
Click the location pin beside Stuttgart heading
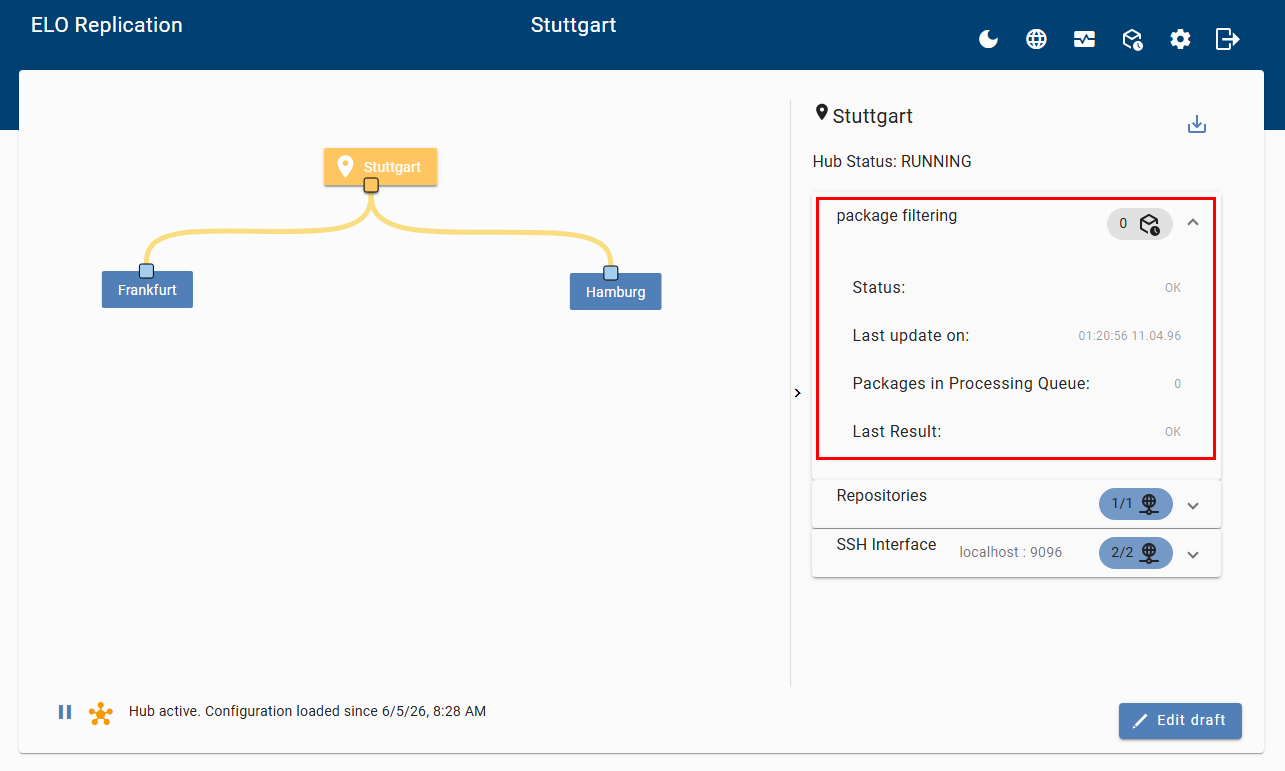click(822, 113)
